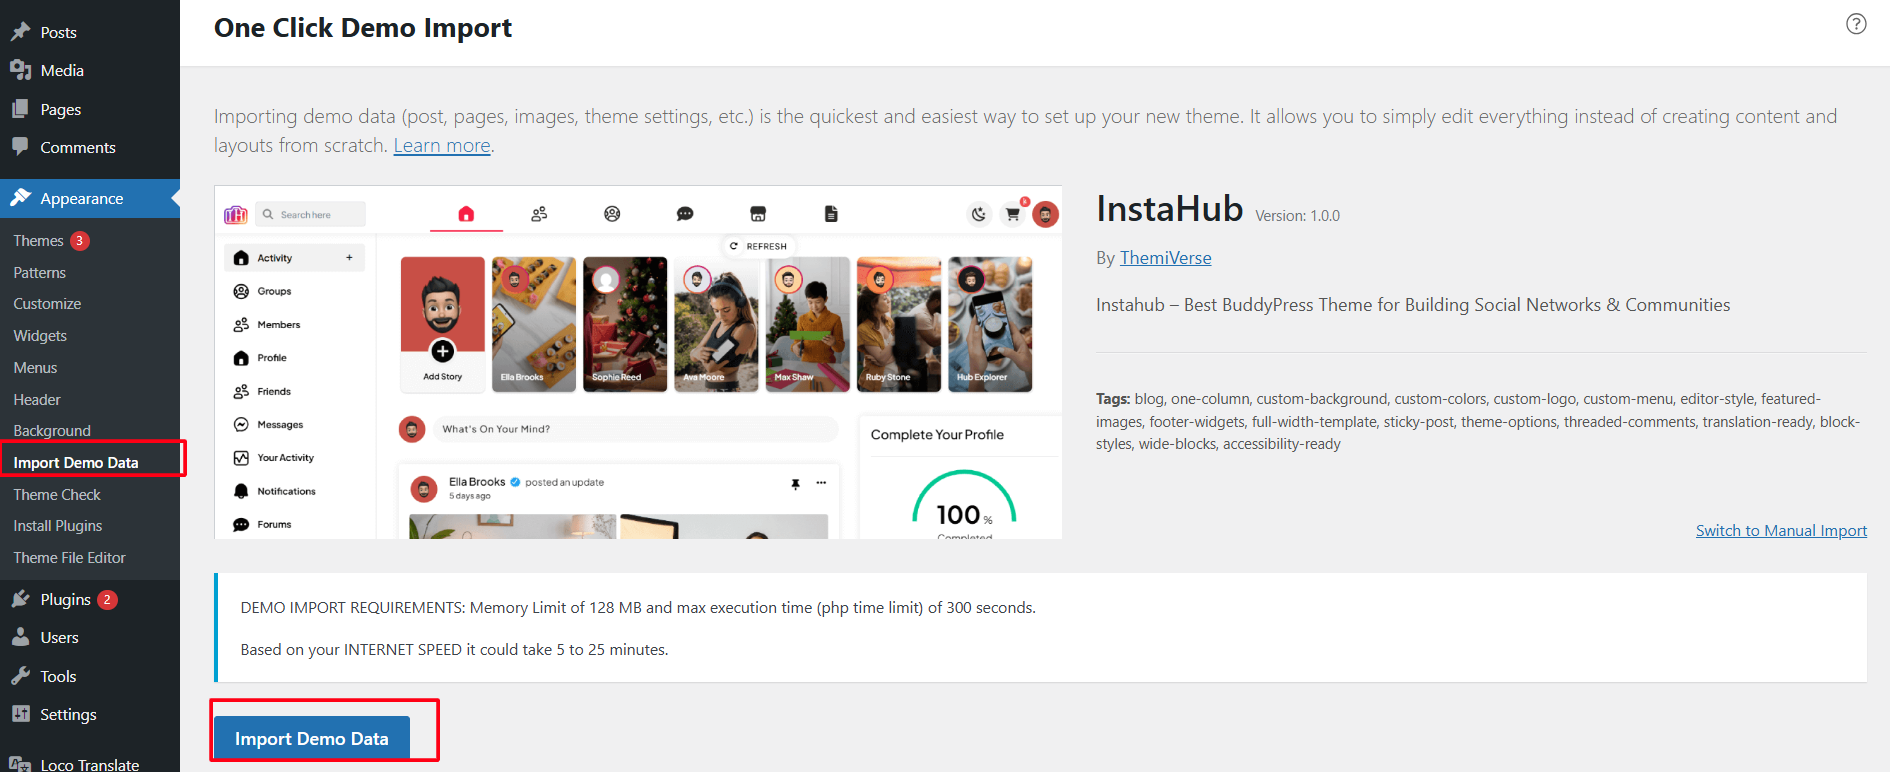The width and height of the screenshot is (1890, 772).
Task: Open Themes submenu item
Action: [x=38, y=241]
